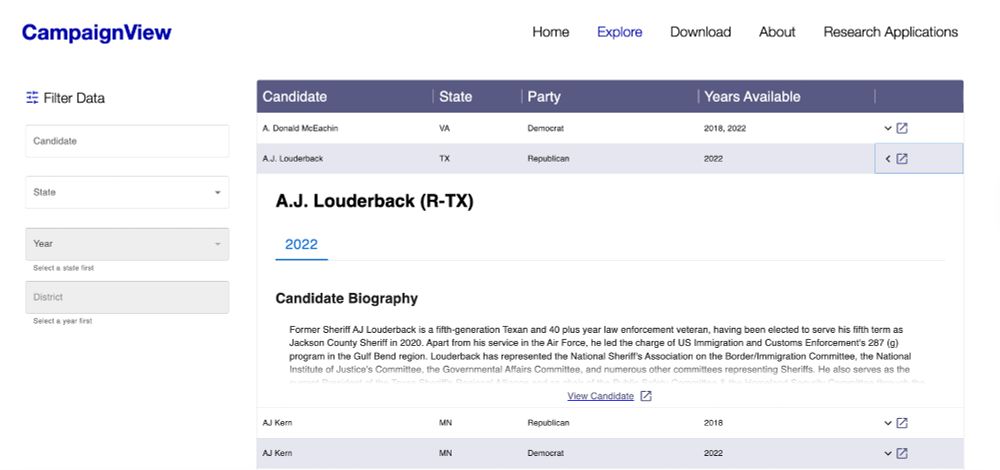
Task: Go to the Home page
Action: 551,32
